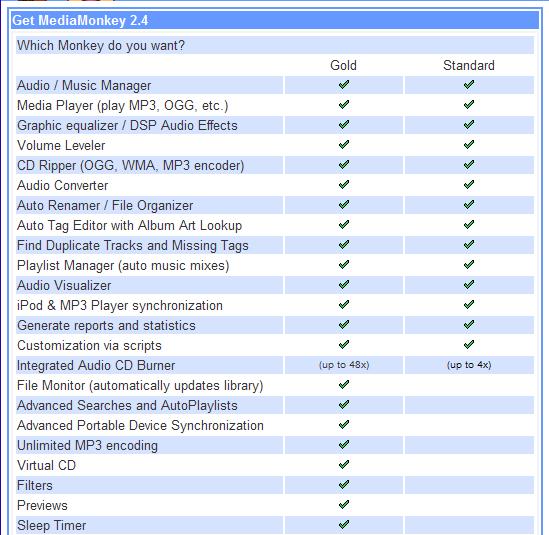The image size is (549, 535).
Task: Click Standard checkmark for Audio Converter
Action: tap(469, 185)
